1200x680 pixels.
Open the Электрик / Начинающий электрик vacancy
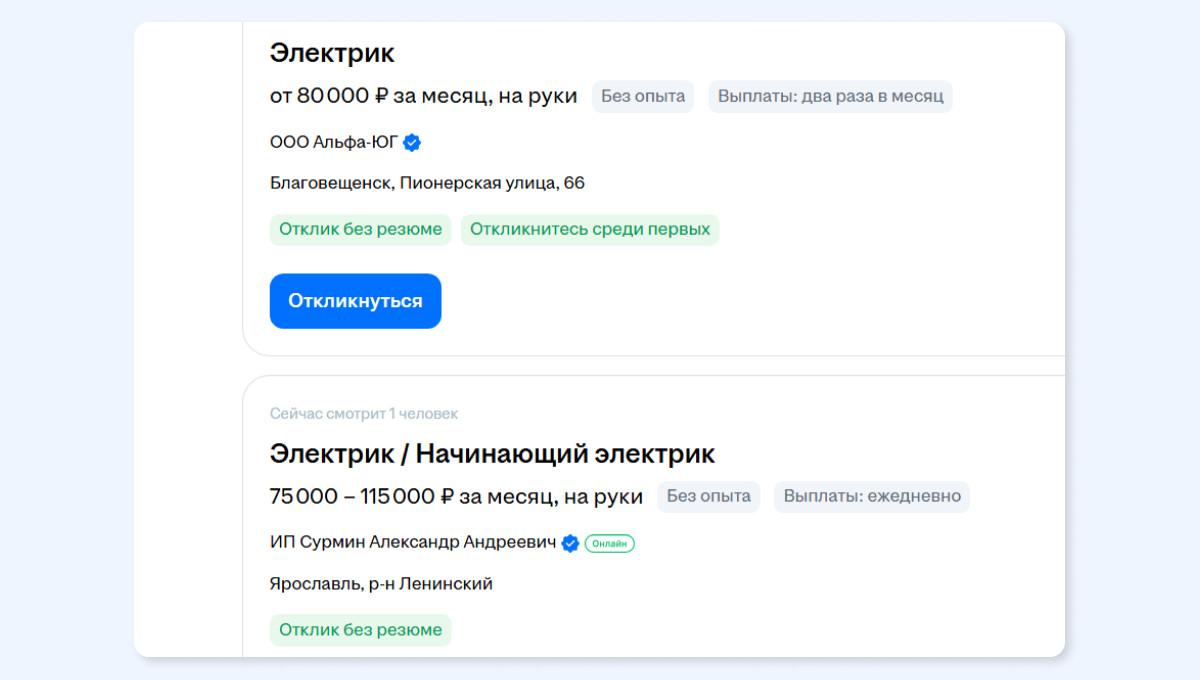[x=492, y=454]
